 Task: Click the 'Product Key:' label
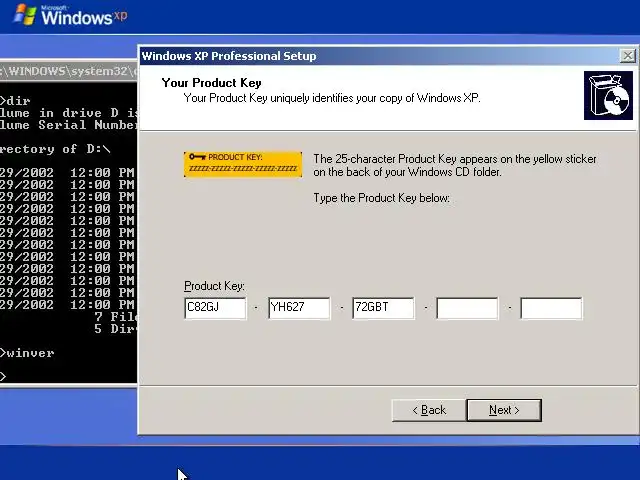[x=214, y=286]
